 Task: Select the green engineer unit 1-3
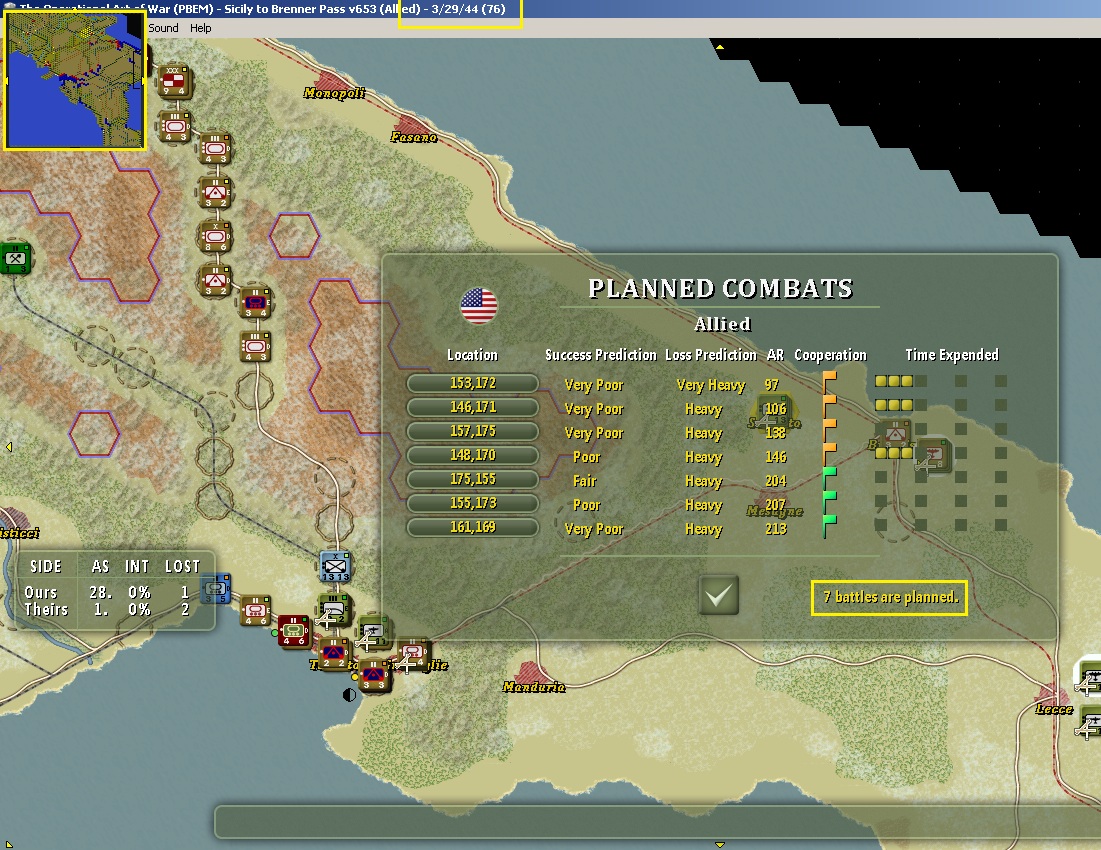pyautogui.click(x=15, y=259)
